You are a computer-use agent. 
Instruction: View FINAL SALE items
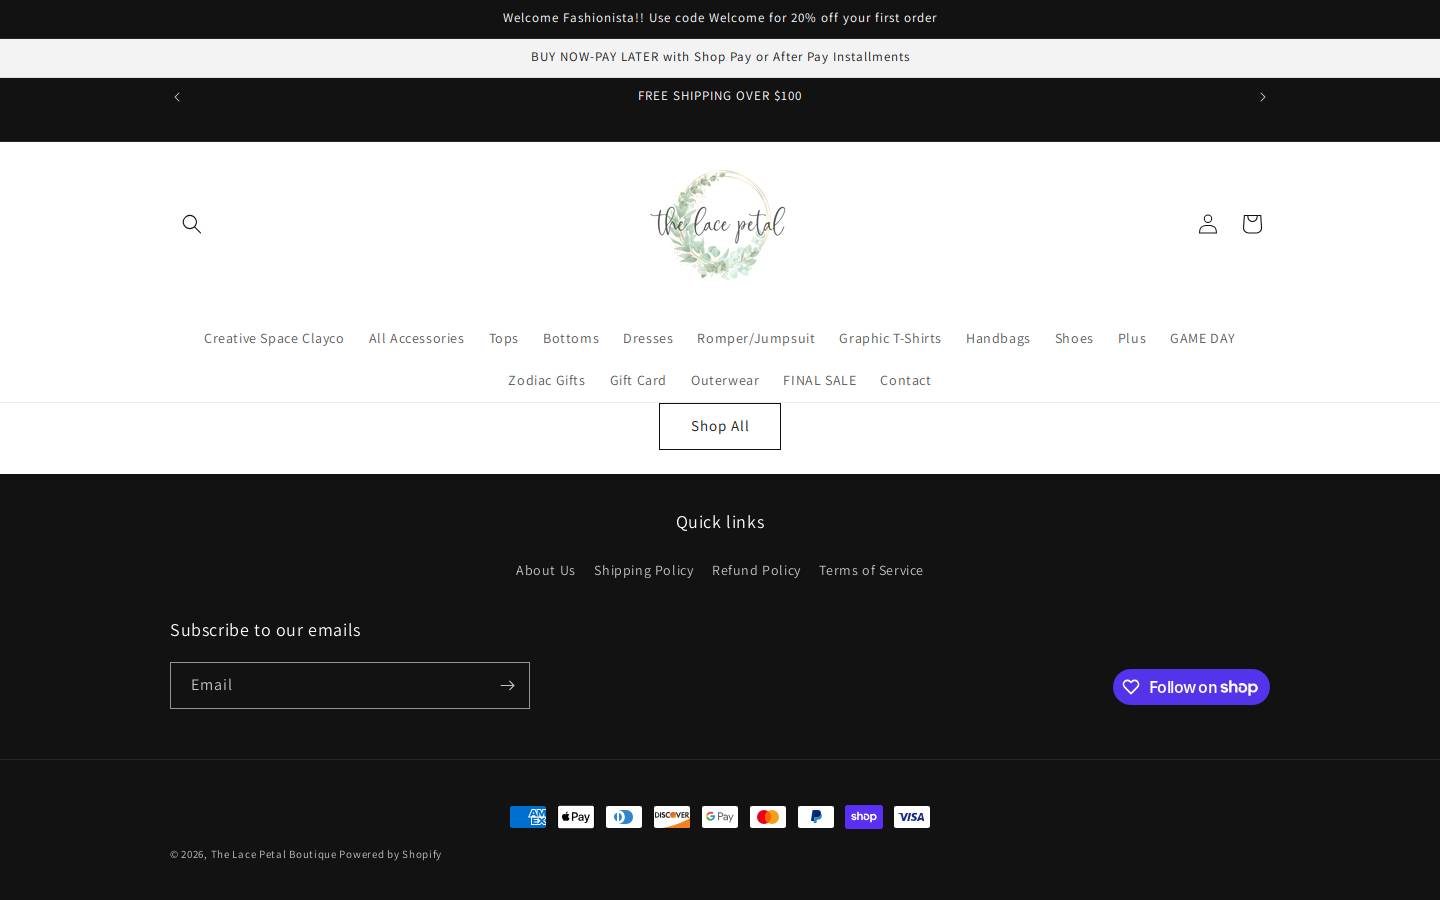click(x=820, y=381)
